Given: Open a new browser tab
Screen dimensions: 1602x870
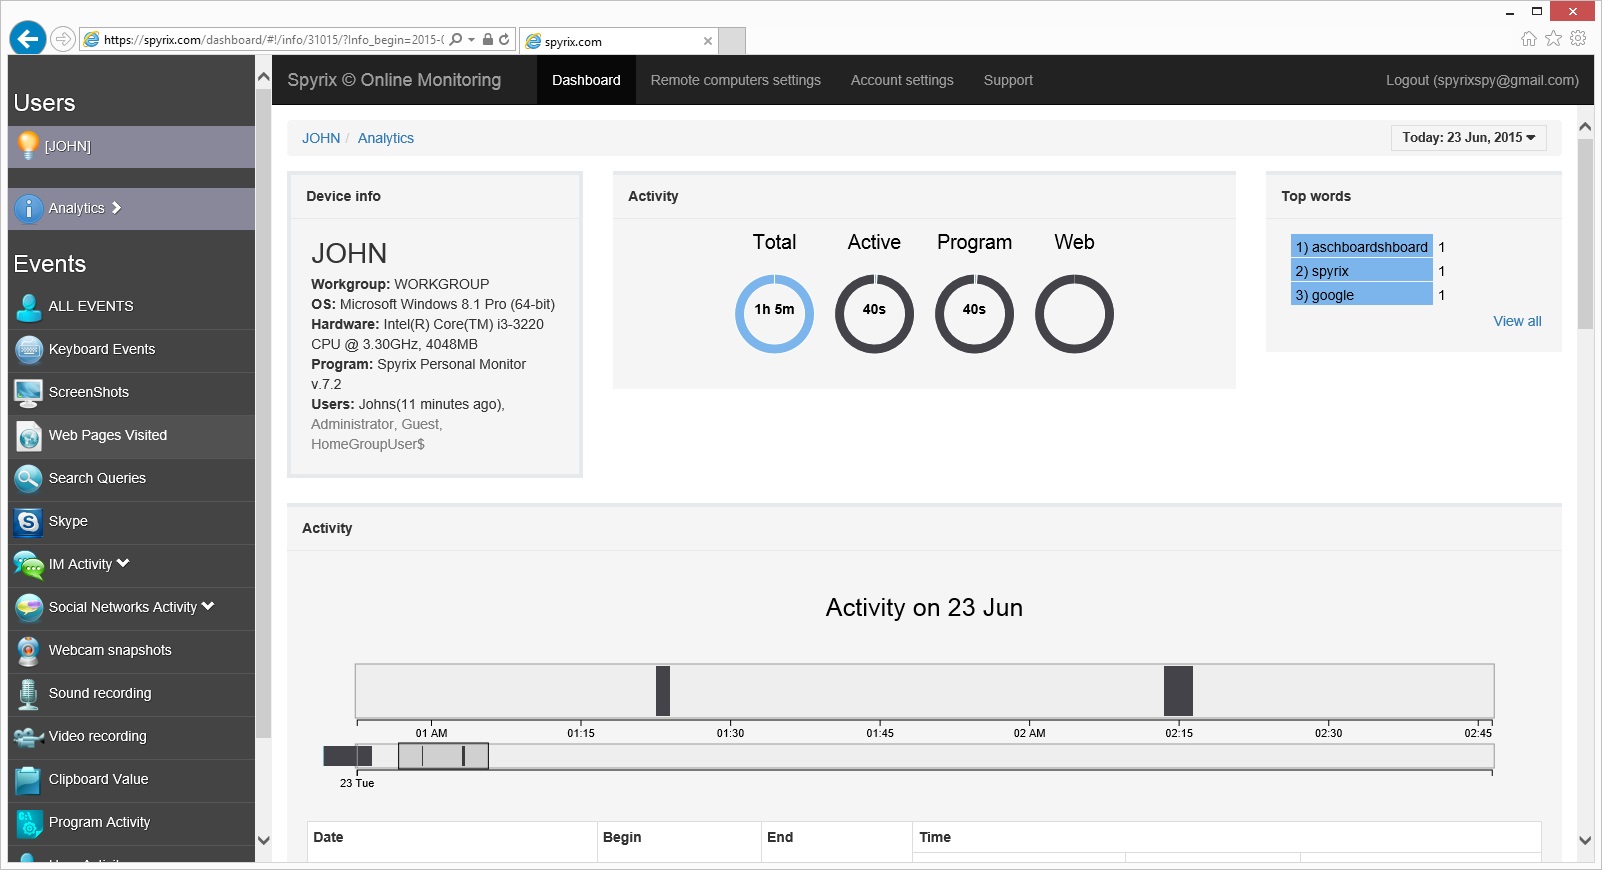Looking at the screenshot, I should 732,41.
